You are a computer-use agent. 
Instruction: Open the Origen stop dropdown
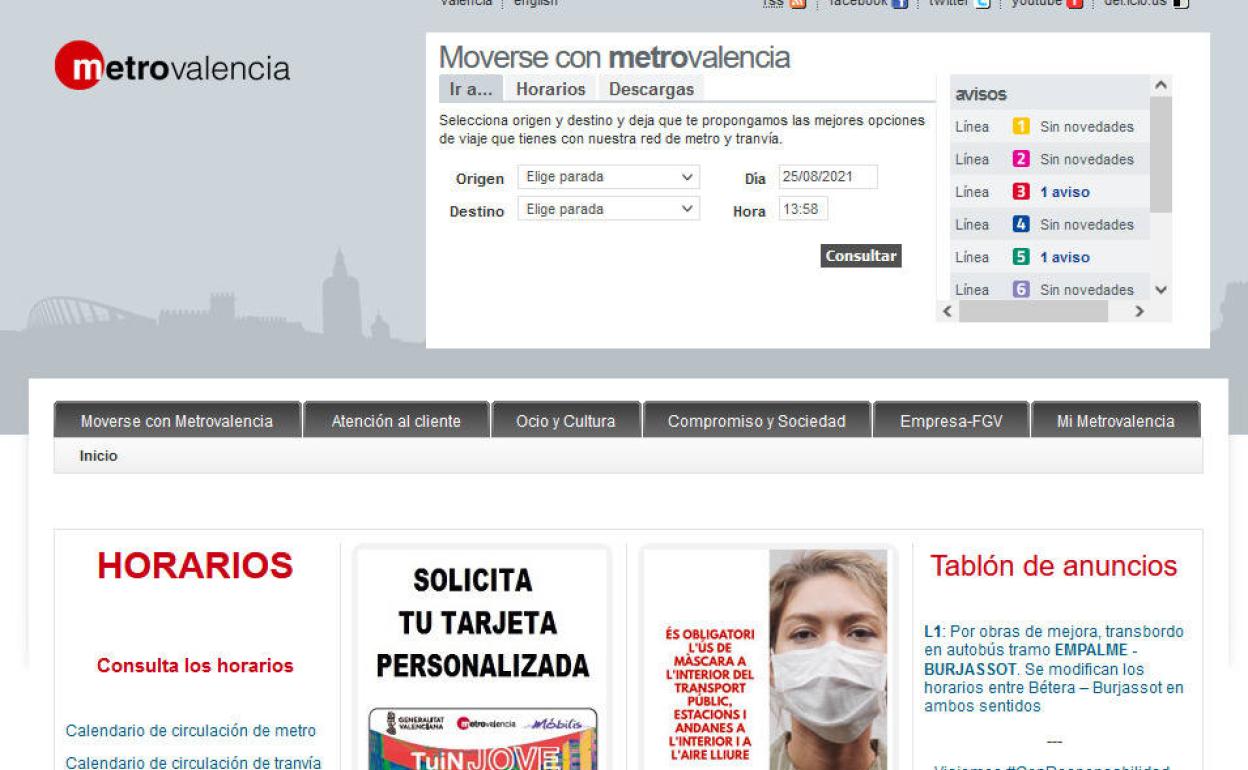pos(608,177)
